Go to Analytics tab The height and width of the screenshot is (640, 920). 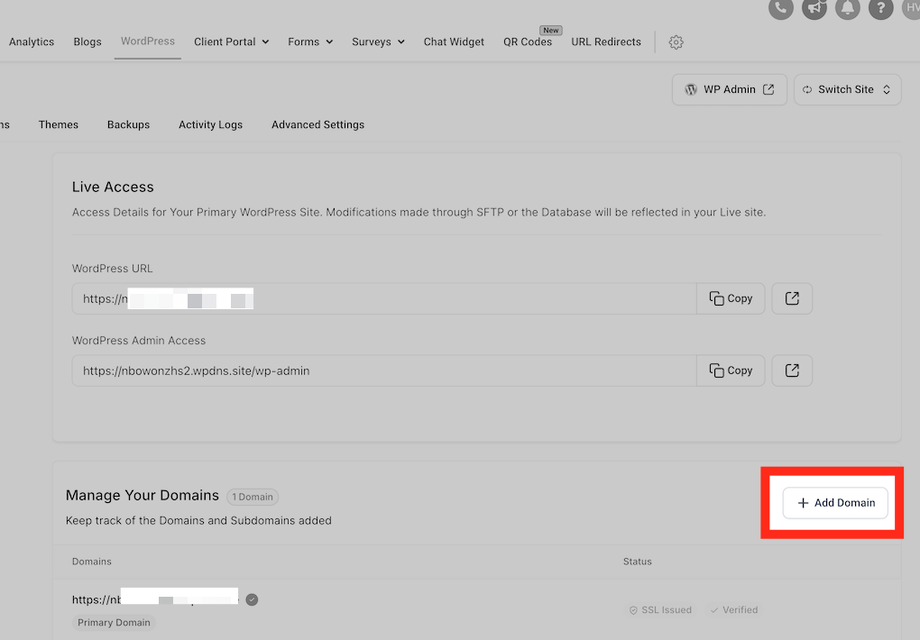pos(32,42)
